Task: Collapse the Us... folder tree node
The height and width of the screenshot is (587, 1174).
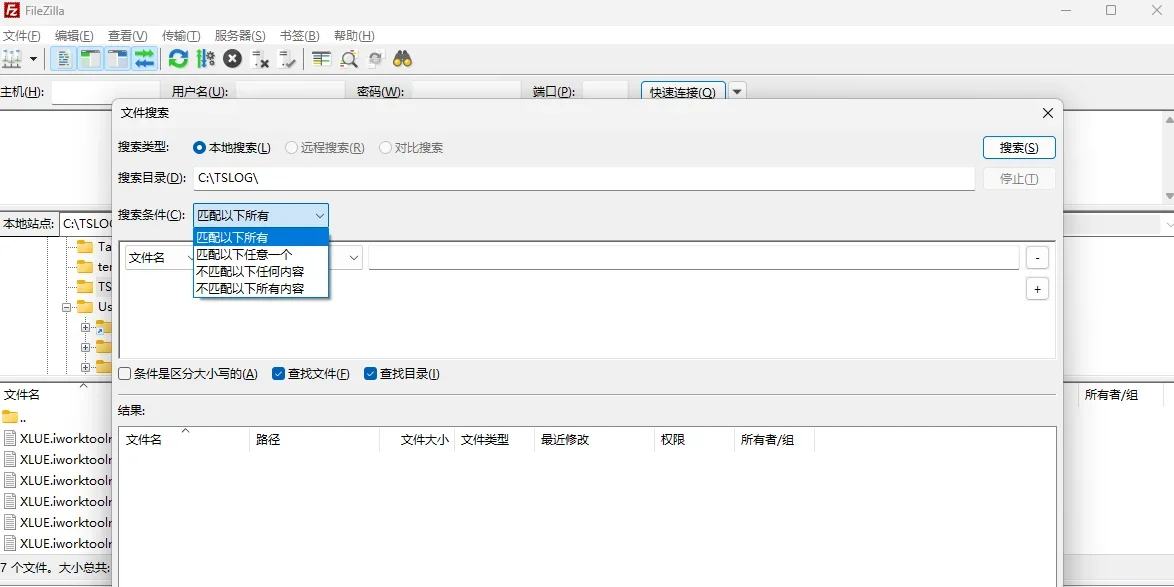Action: pos(67,307)
